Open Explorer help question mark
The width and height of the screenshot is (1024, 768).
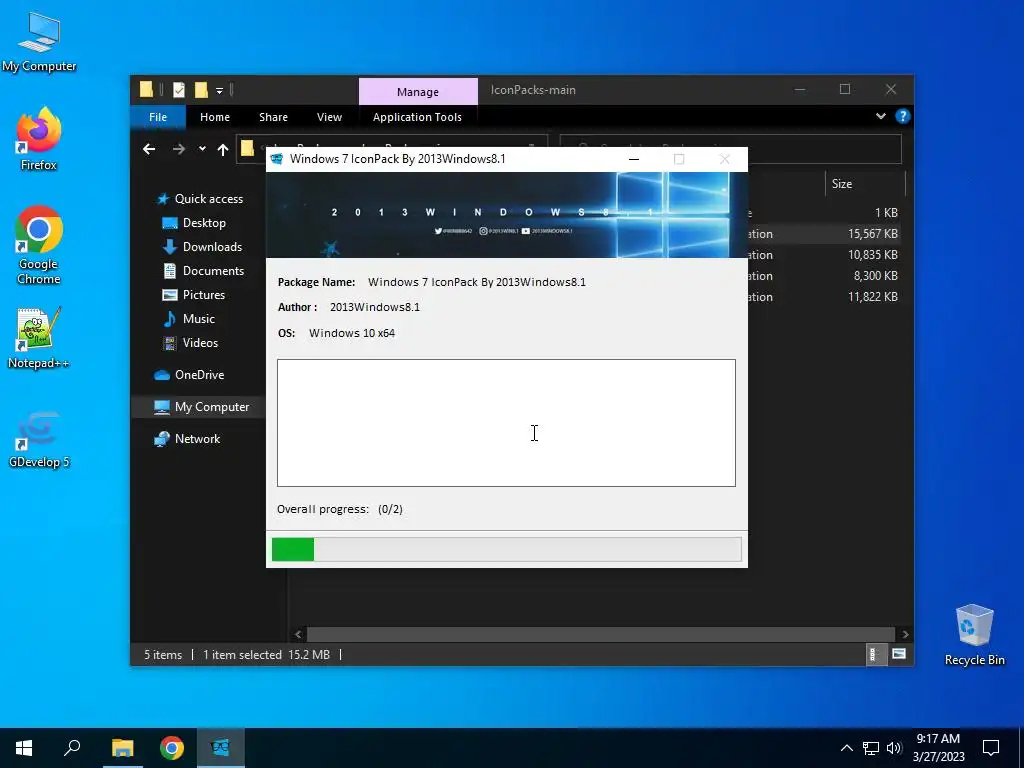tap(903, 116)
